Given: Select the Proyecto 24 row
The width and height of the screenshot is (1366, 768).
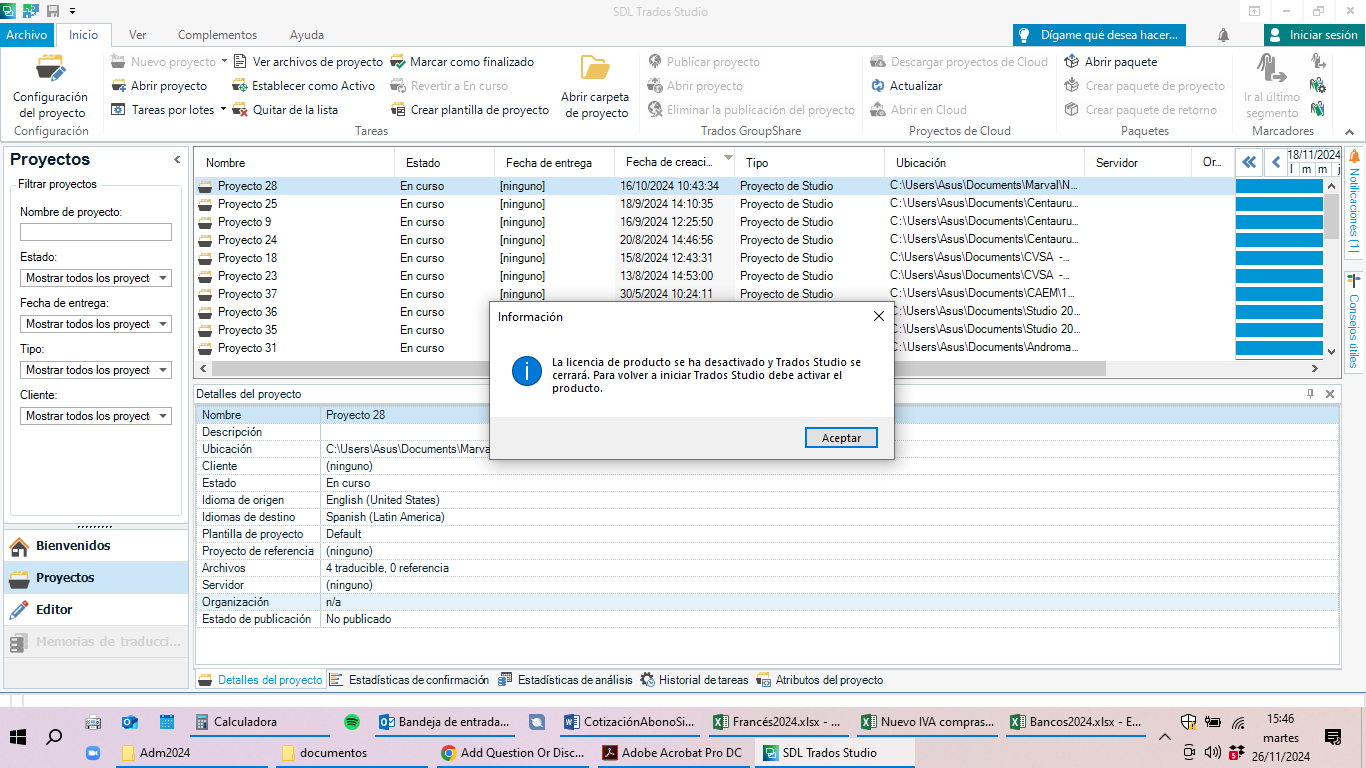Looking at the screenshot, I should pos(715,240).
